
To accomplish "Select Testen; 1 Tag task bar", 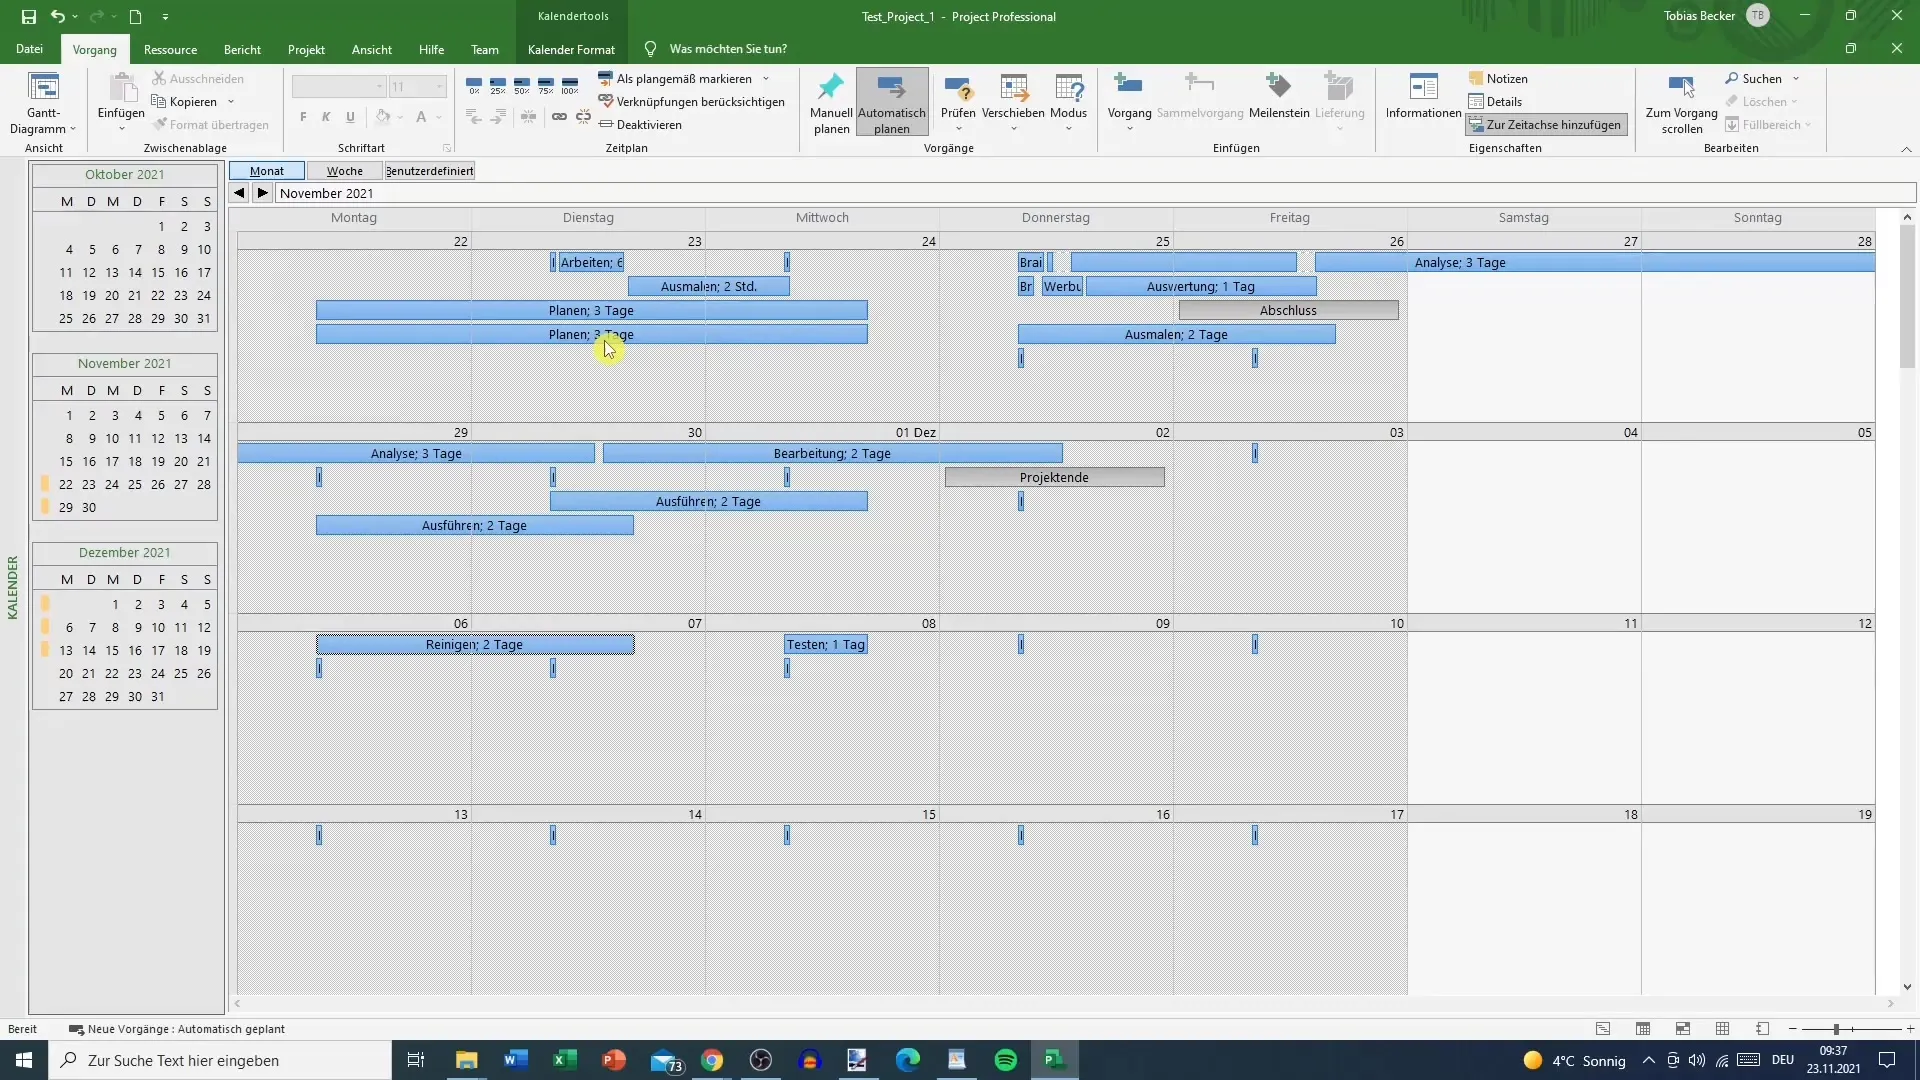I will click(x=826, y=645).
